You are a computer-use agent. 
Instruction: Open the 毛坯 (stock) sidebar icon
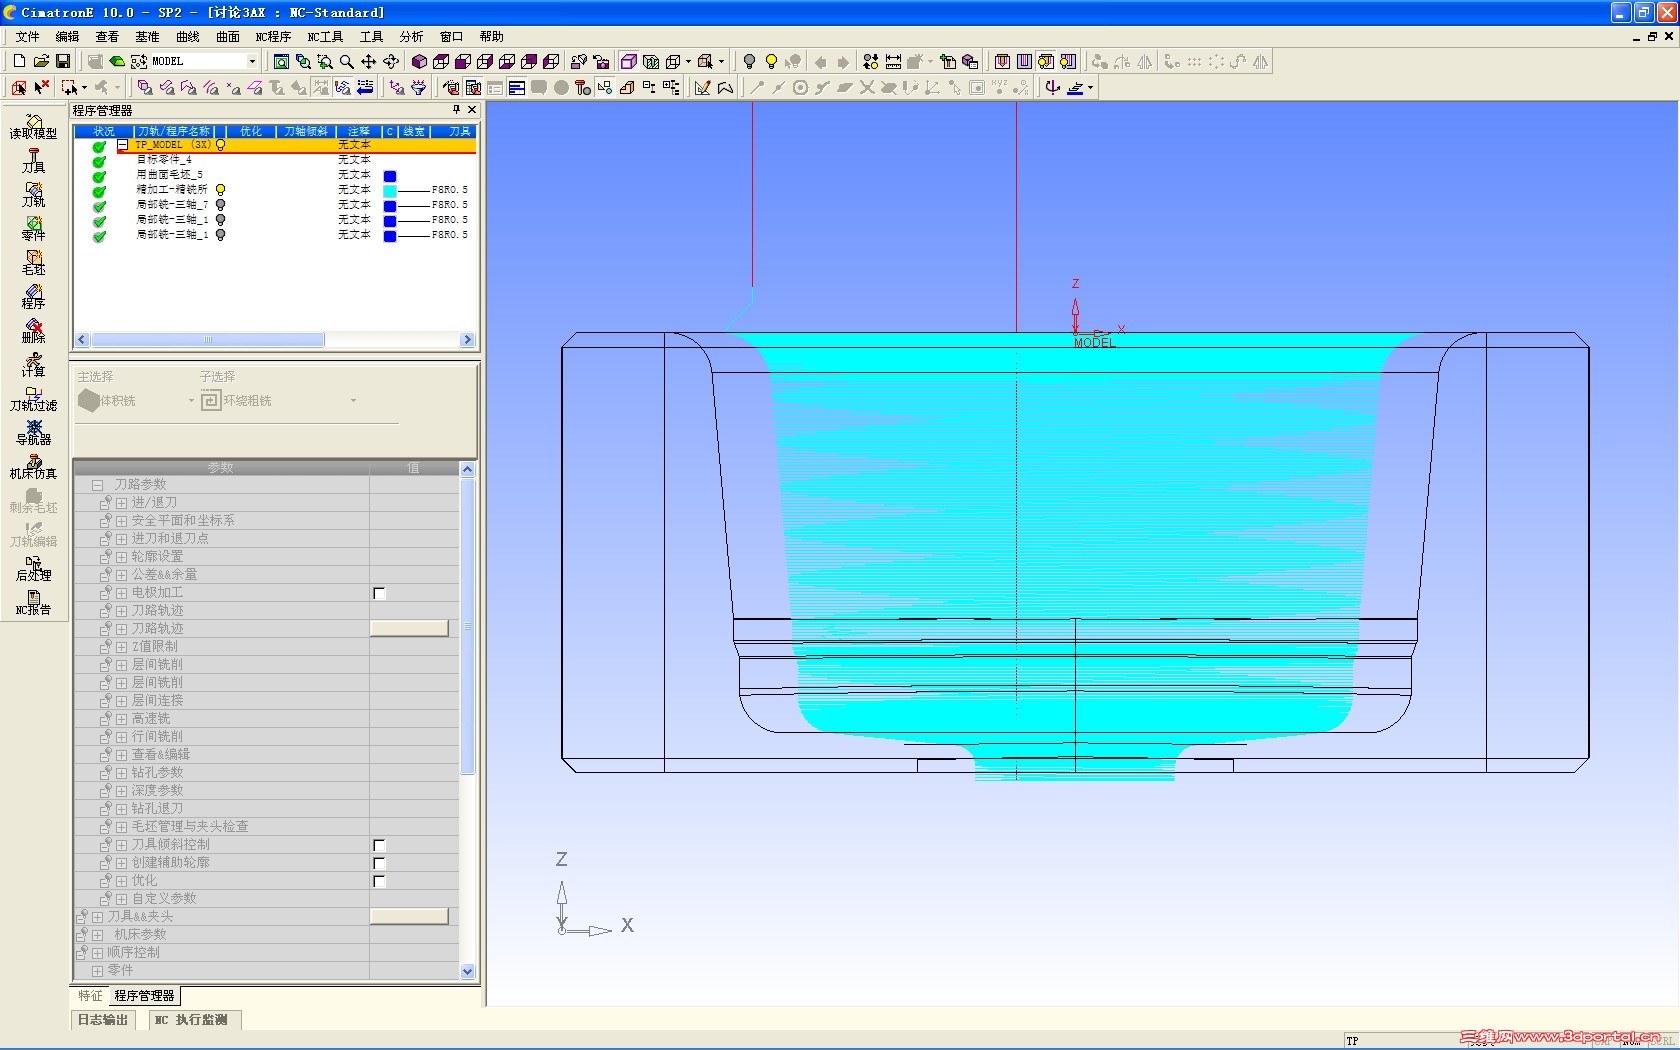pos(33,262)
